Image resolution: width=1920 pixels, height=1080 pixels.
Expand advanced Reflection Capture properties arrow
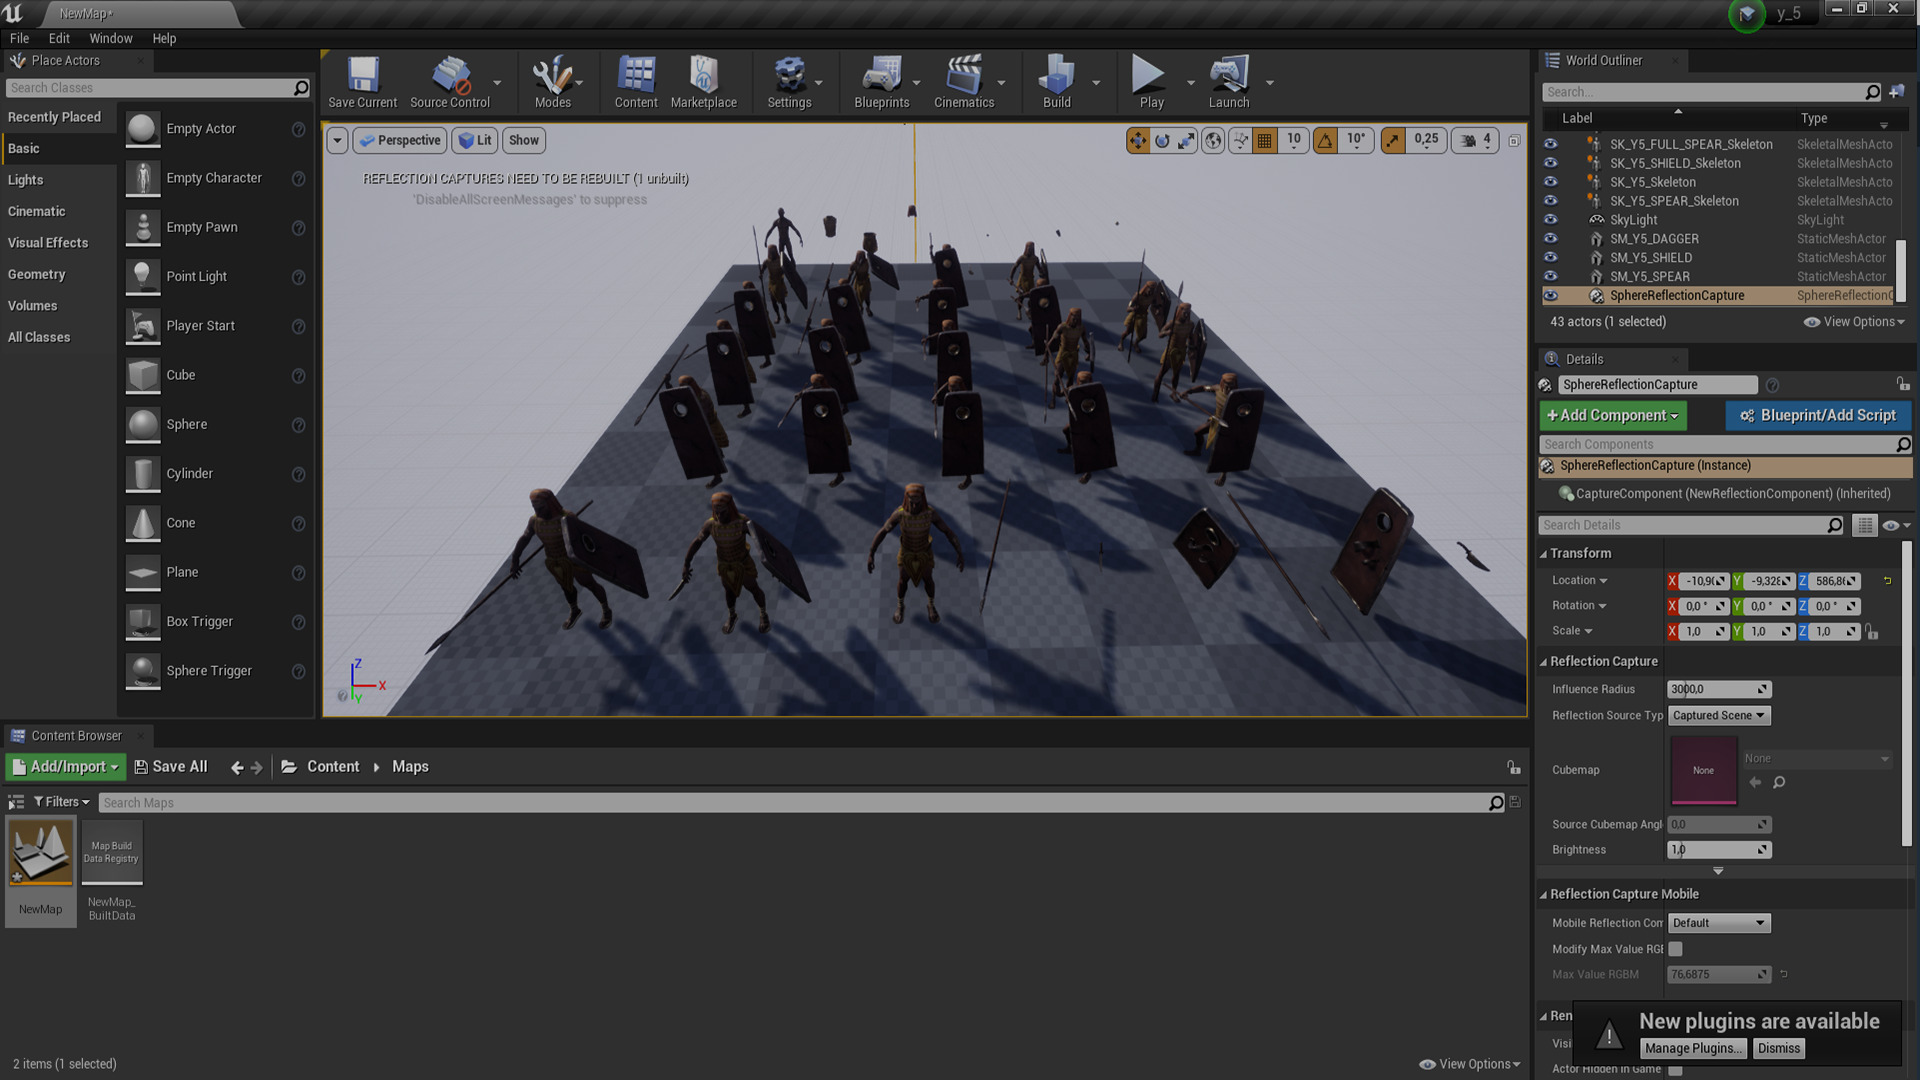1718,871
